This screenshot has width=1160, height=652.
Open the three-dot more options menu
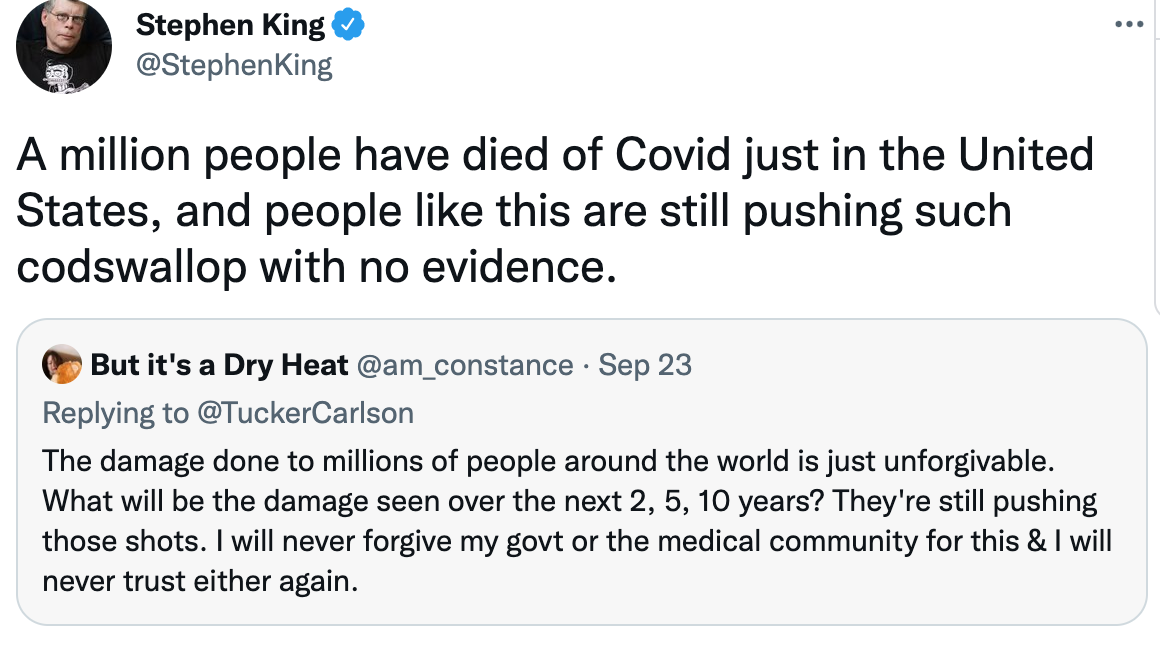1129,24
